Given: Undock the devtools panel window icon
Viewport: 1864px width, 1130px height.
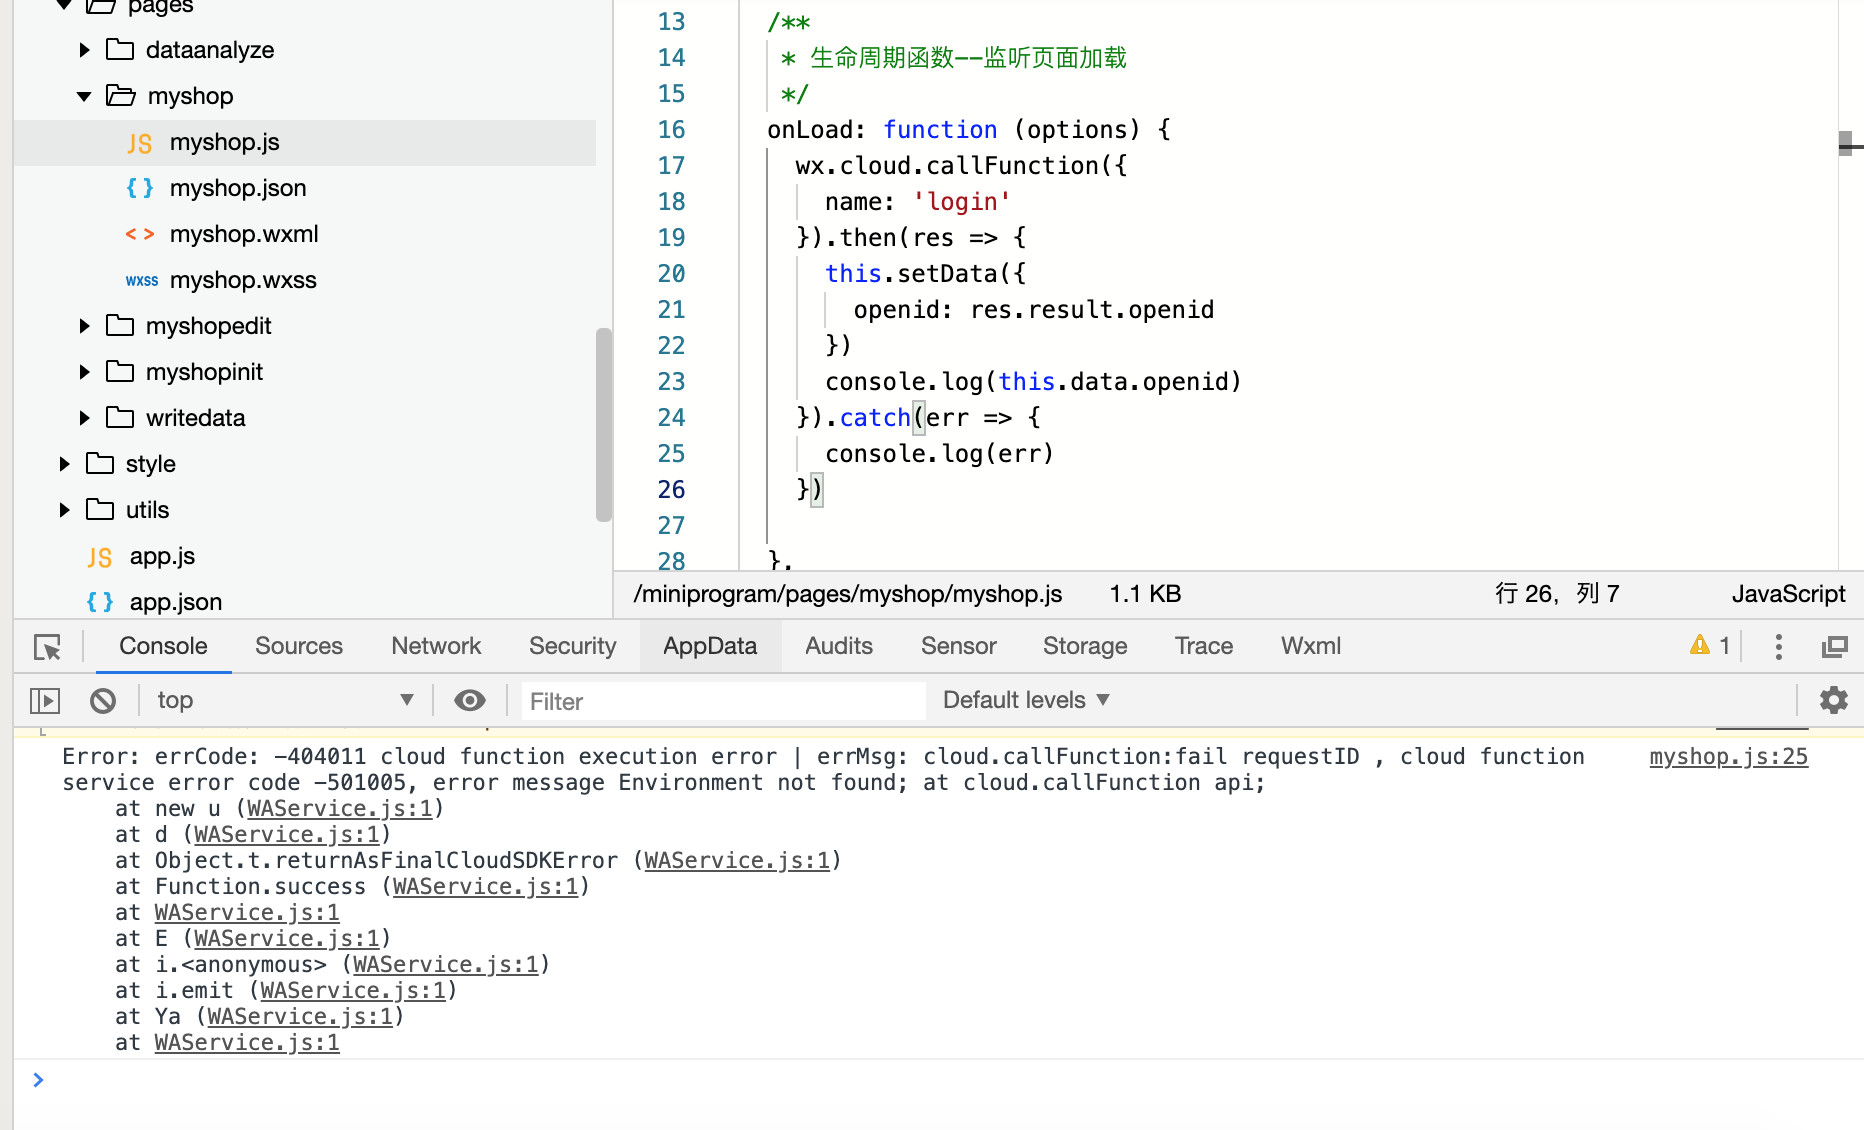Looking at the screenshot, I should click(x=1834, y=647).
